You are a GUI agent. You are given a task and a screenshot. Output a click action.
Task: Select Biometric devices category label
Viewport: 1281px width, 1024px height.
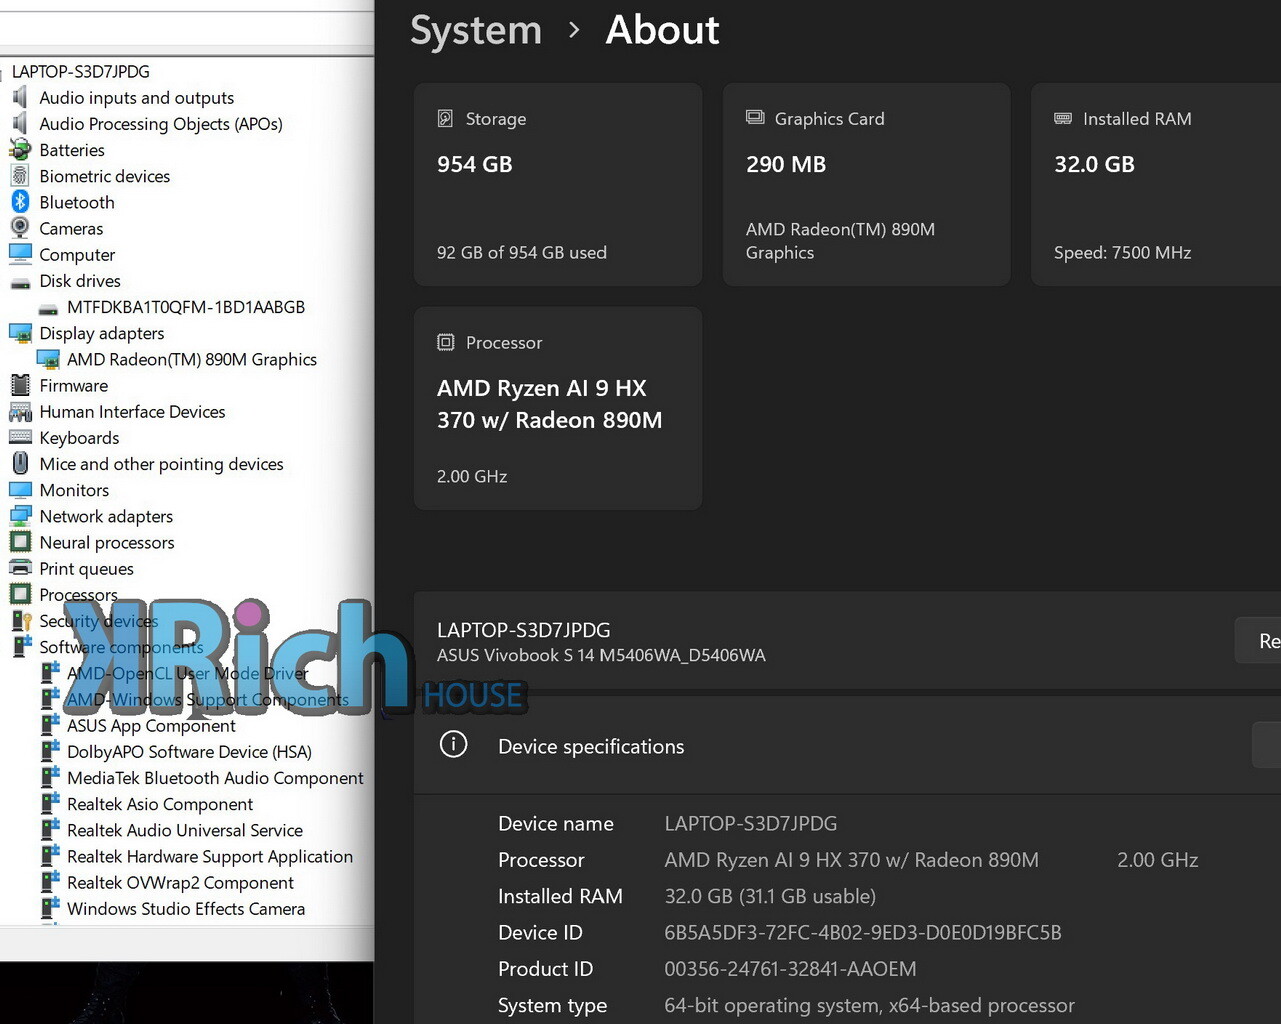click(105, 175)
